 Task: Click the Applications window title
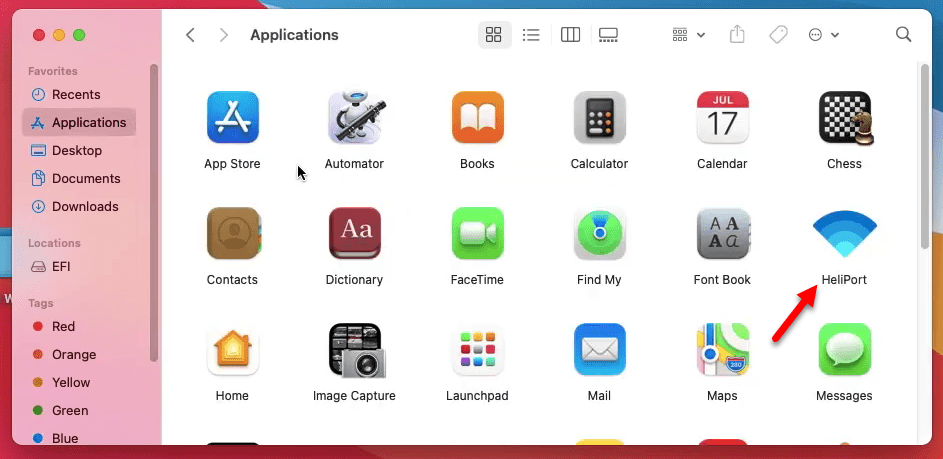(x=294, y=35)
